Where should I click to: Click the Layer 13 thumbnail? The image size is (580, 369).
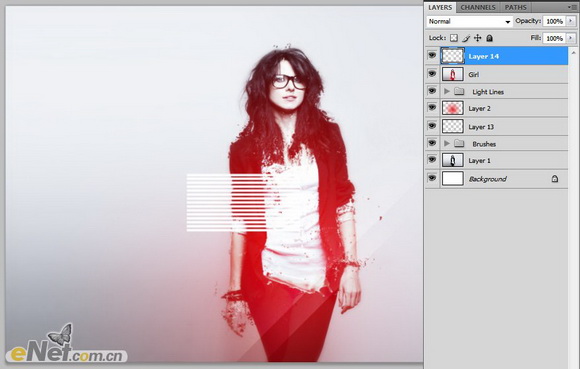[x=453, y=127]
